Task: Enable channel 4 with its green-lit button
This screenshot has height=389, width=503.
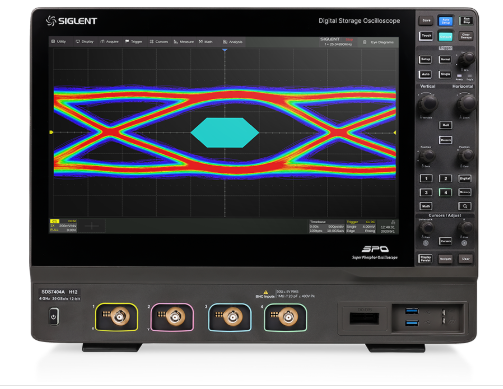Action: click(x=445, y=192)
